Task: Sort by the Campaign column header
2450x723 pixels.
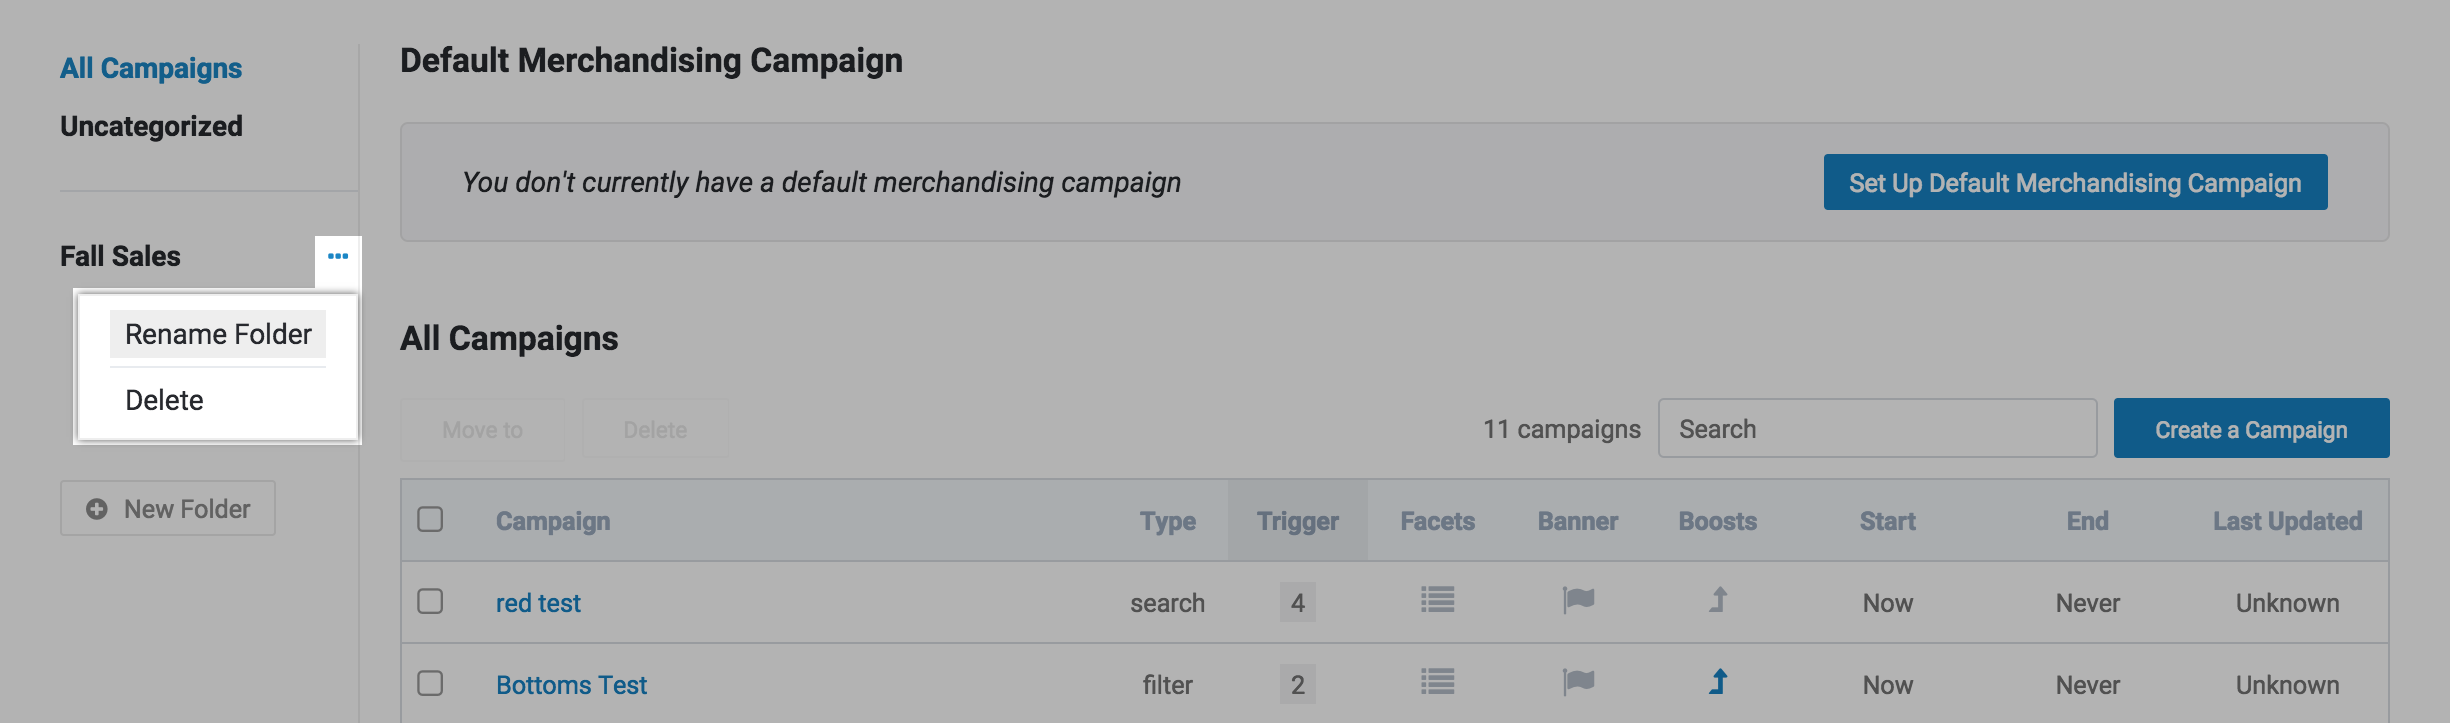Action: pos(552,521)
